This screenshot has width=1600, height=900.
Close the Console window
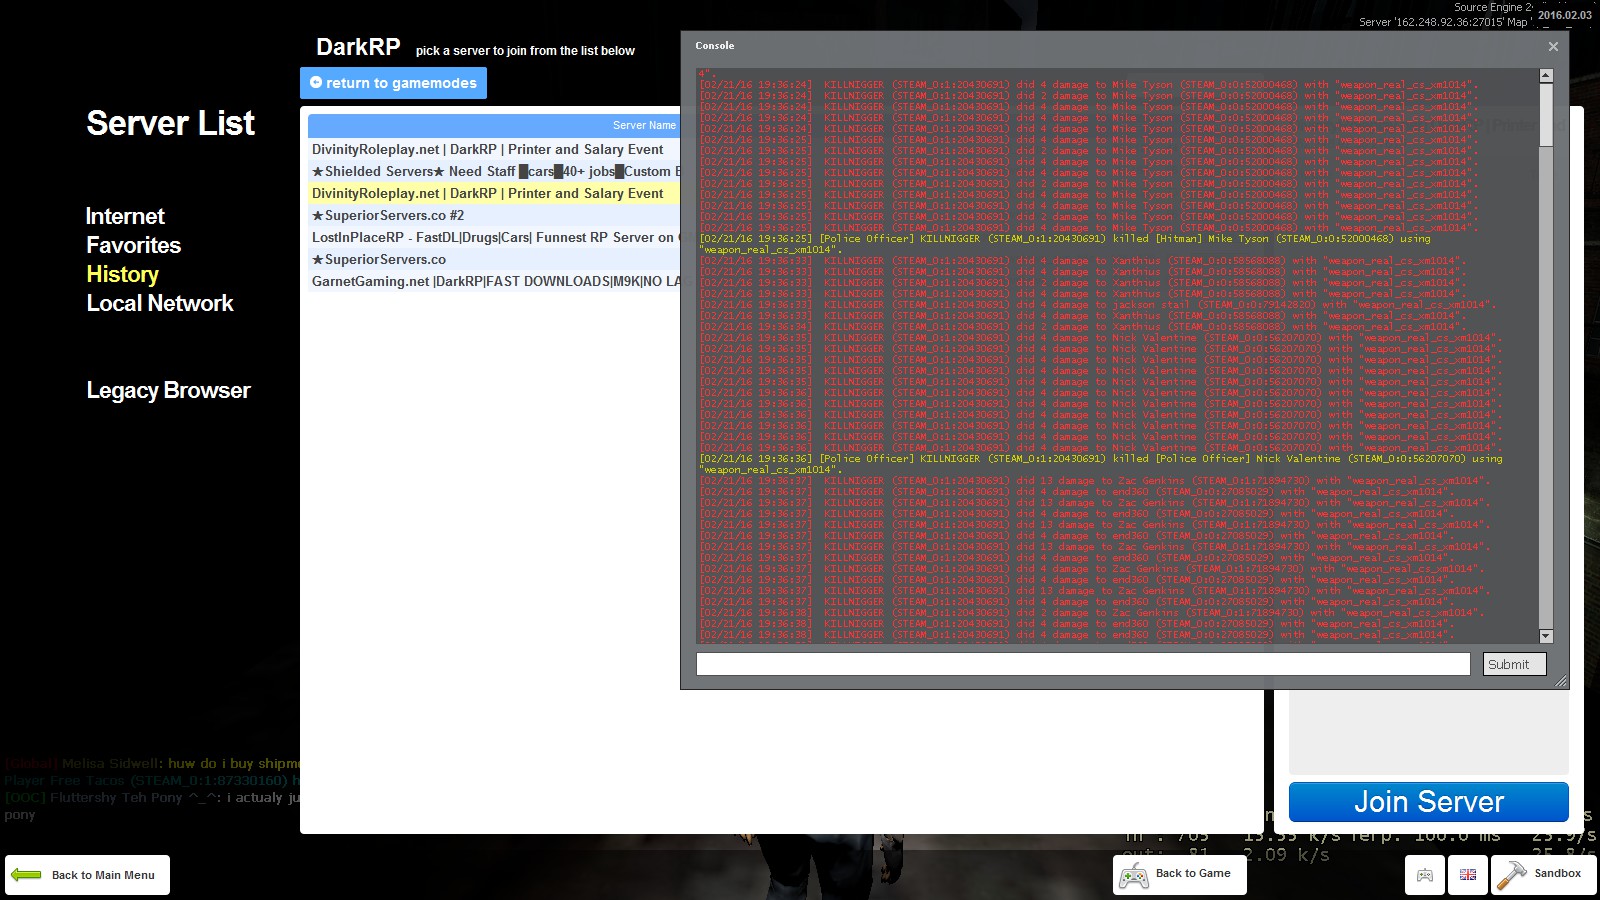(1553, 46)
